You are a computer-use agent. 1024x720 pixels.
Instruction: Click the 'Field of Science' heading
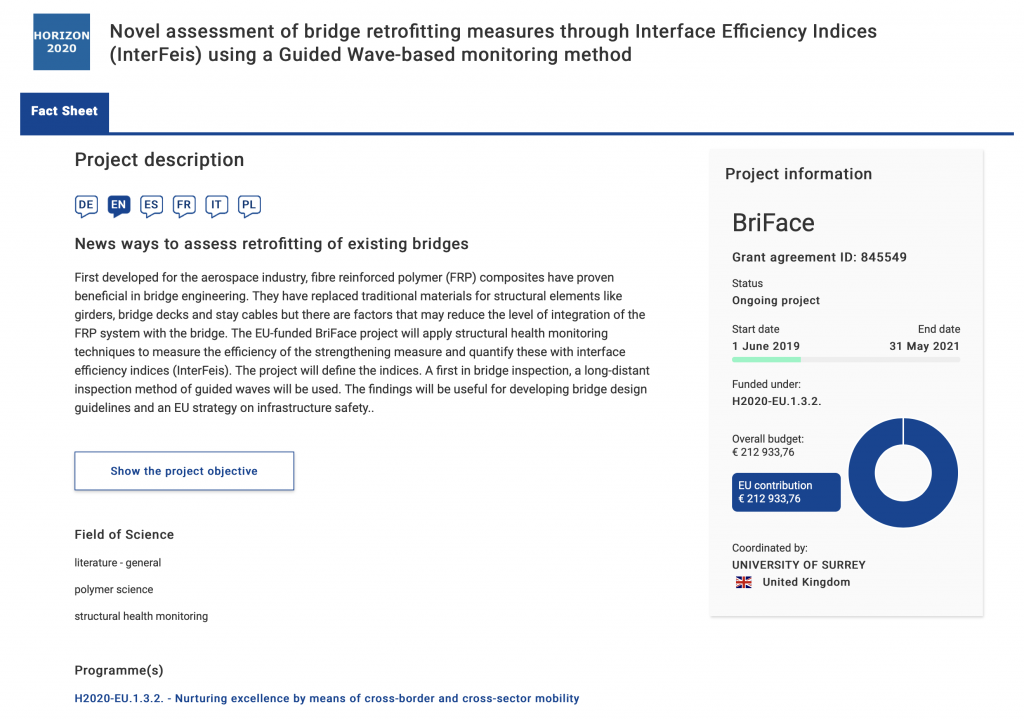click(124, 534)
